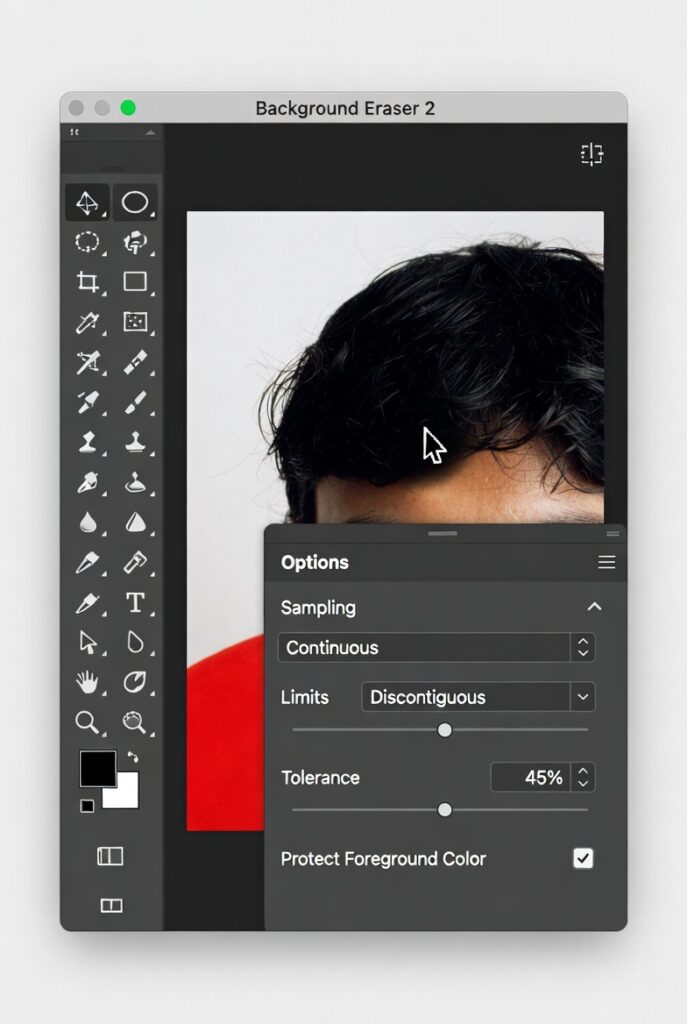Click the larger two-pane mode icon

[x=110, y=856]
